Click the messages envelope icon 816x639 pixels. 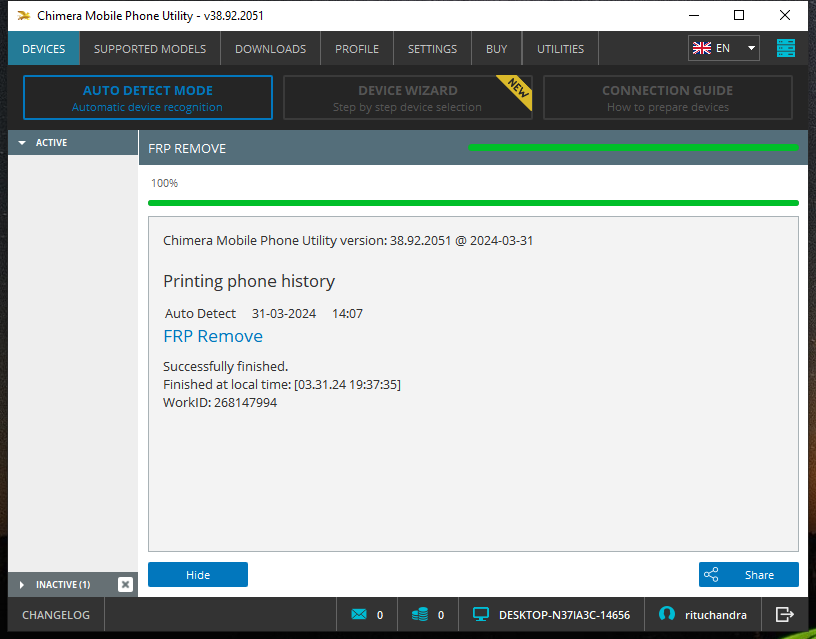click(359, 615)
